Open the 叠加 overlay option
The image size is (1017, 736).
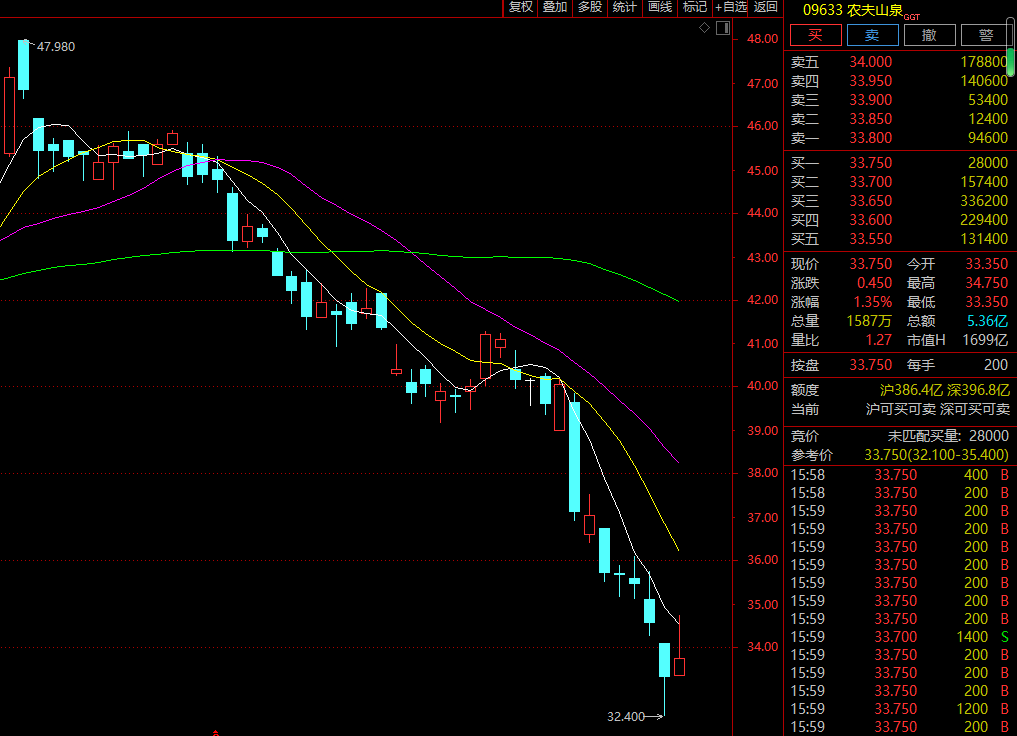555,7
